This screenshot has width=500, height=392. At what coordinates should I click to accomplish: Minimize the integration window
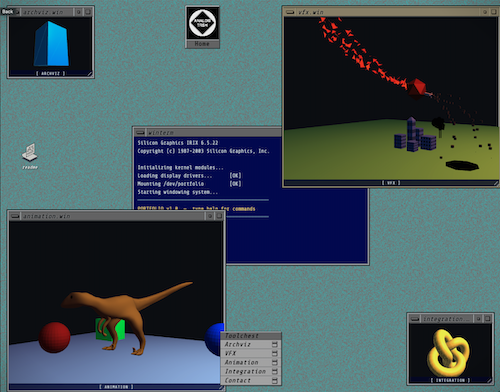[479, 319]
